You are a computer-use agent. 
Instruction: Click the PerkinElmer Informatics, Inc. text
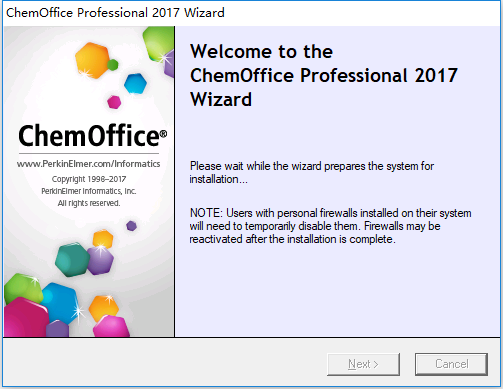click(89, 191)
